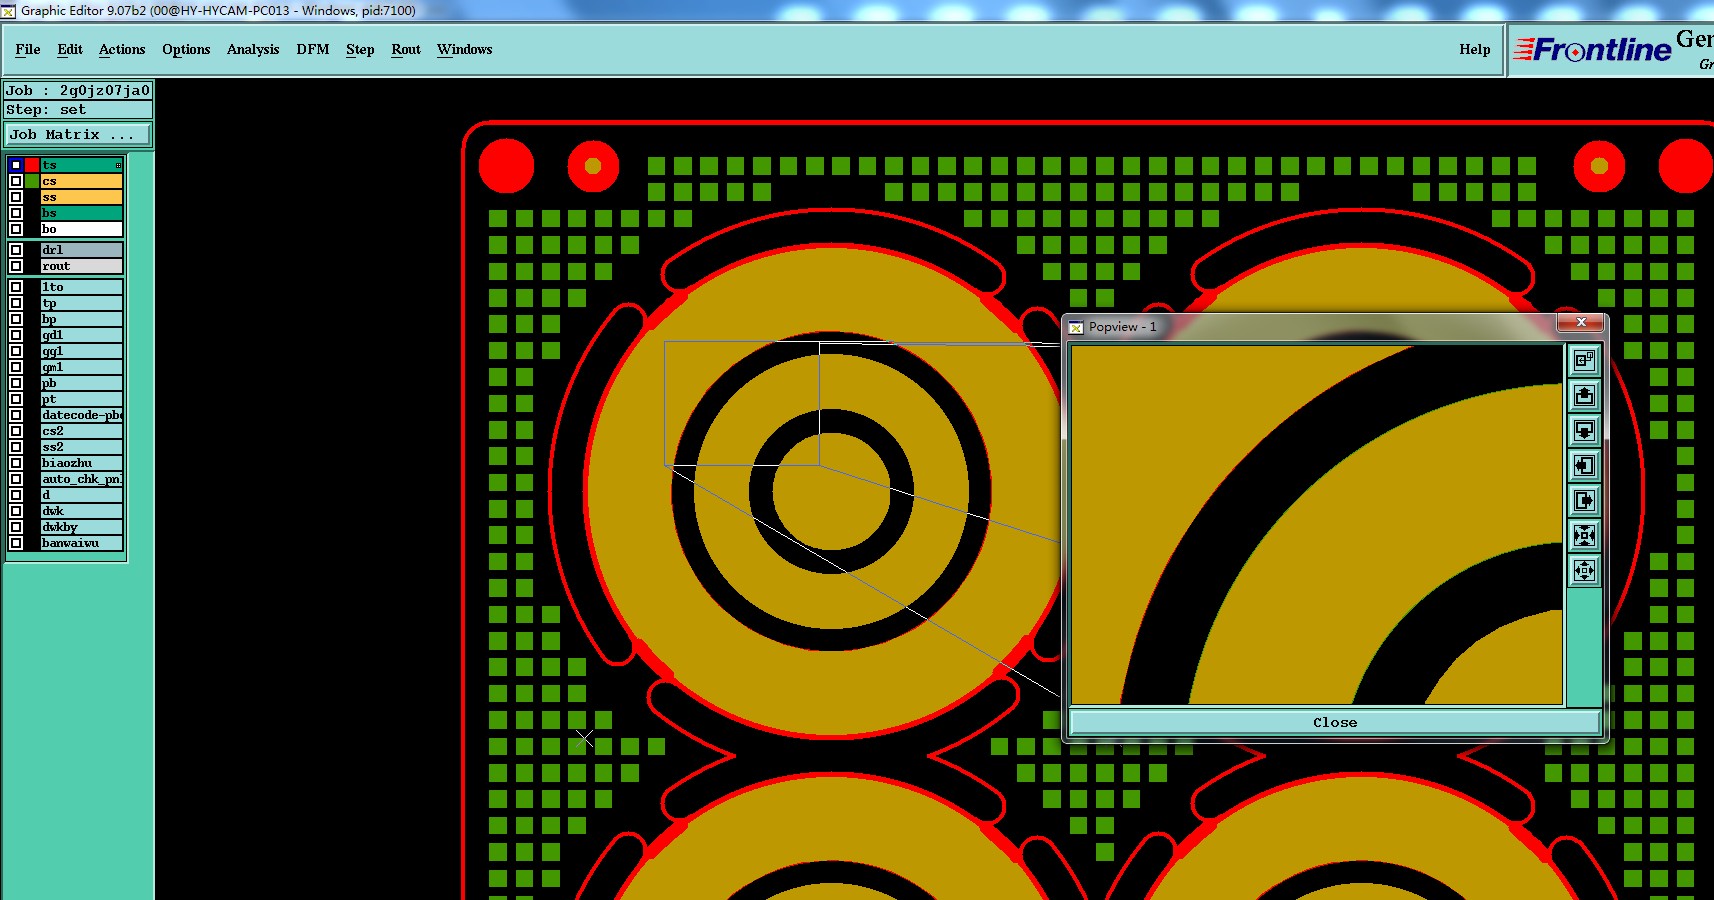1714x900 pixels.
Task: Open the Step menu
Action: (360, 49)
